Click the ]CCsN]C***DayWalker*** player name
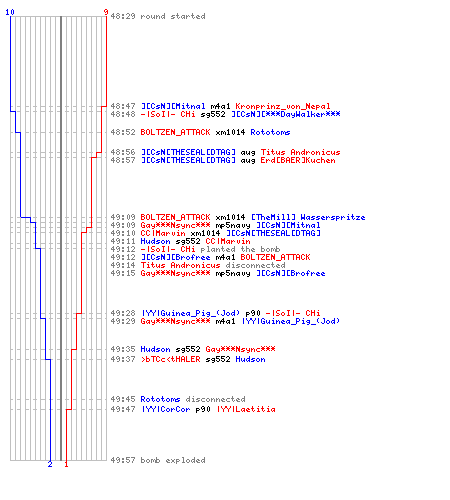 (x=286, y=114)
